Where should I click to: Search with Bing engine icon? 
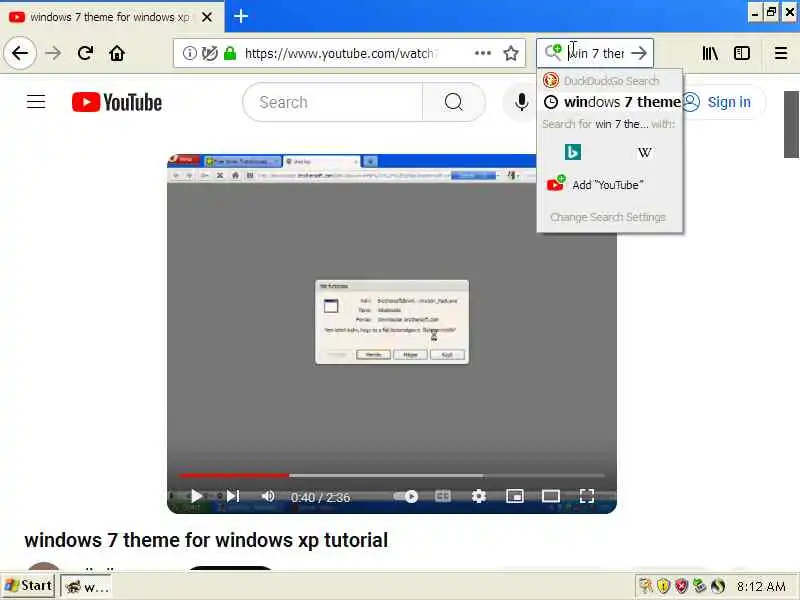point(573,152)
